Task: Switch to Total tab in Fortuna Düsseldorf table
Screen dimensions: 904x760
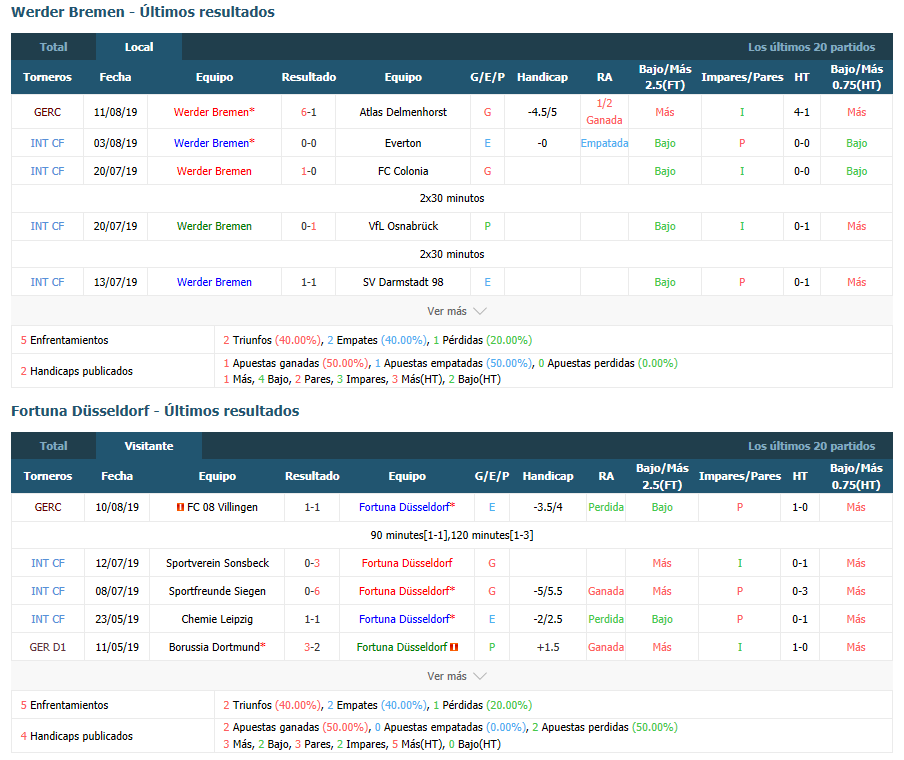Action: (x=53, y=446)
